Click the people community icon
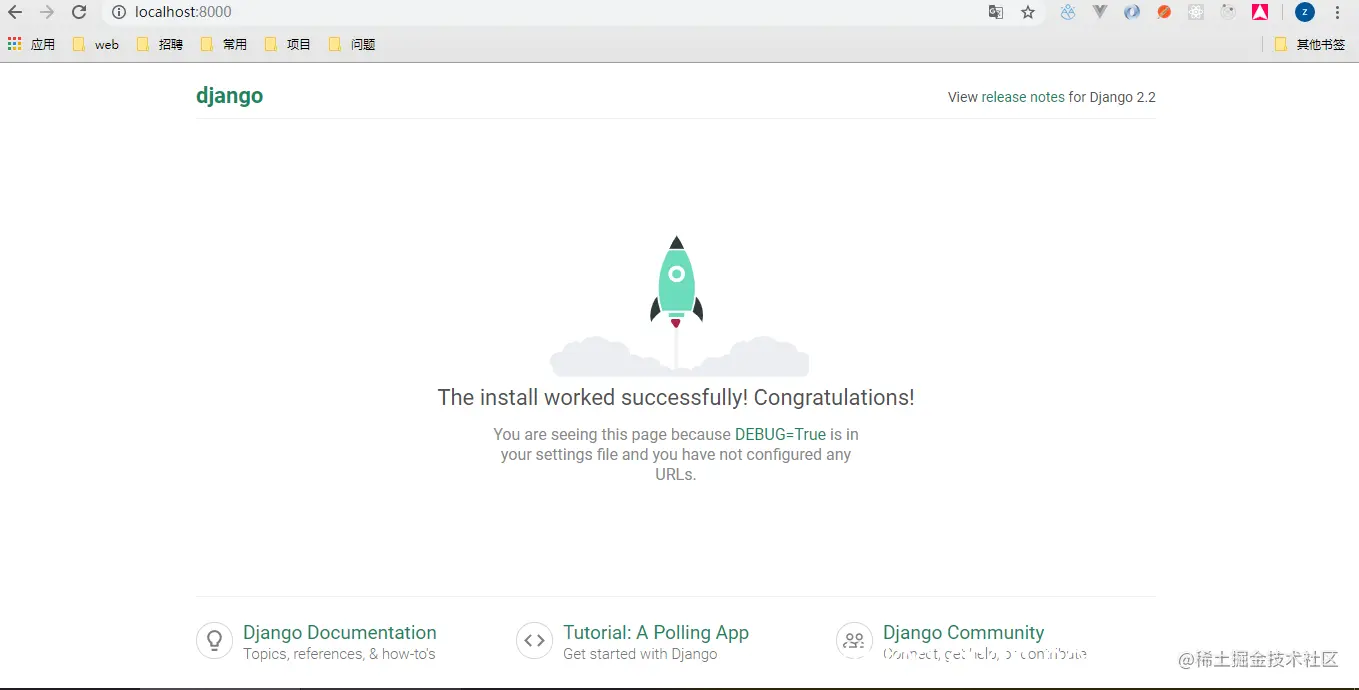 click(x=854, y=640)
